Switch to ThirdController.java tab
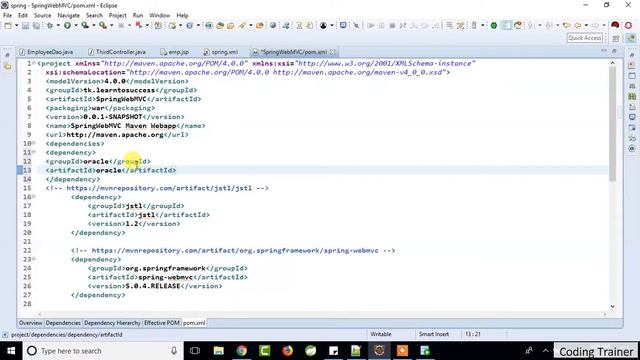 click(117, 52)
